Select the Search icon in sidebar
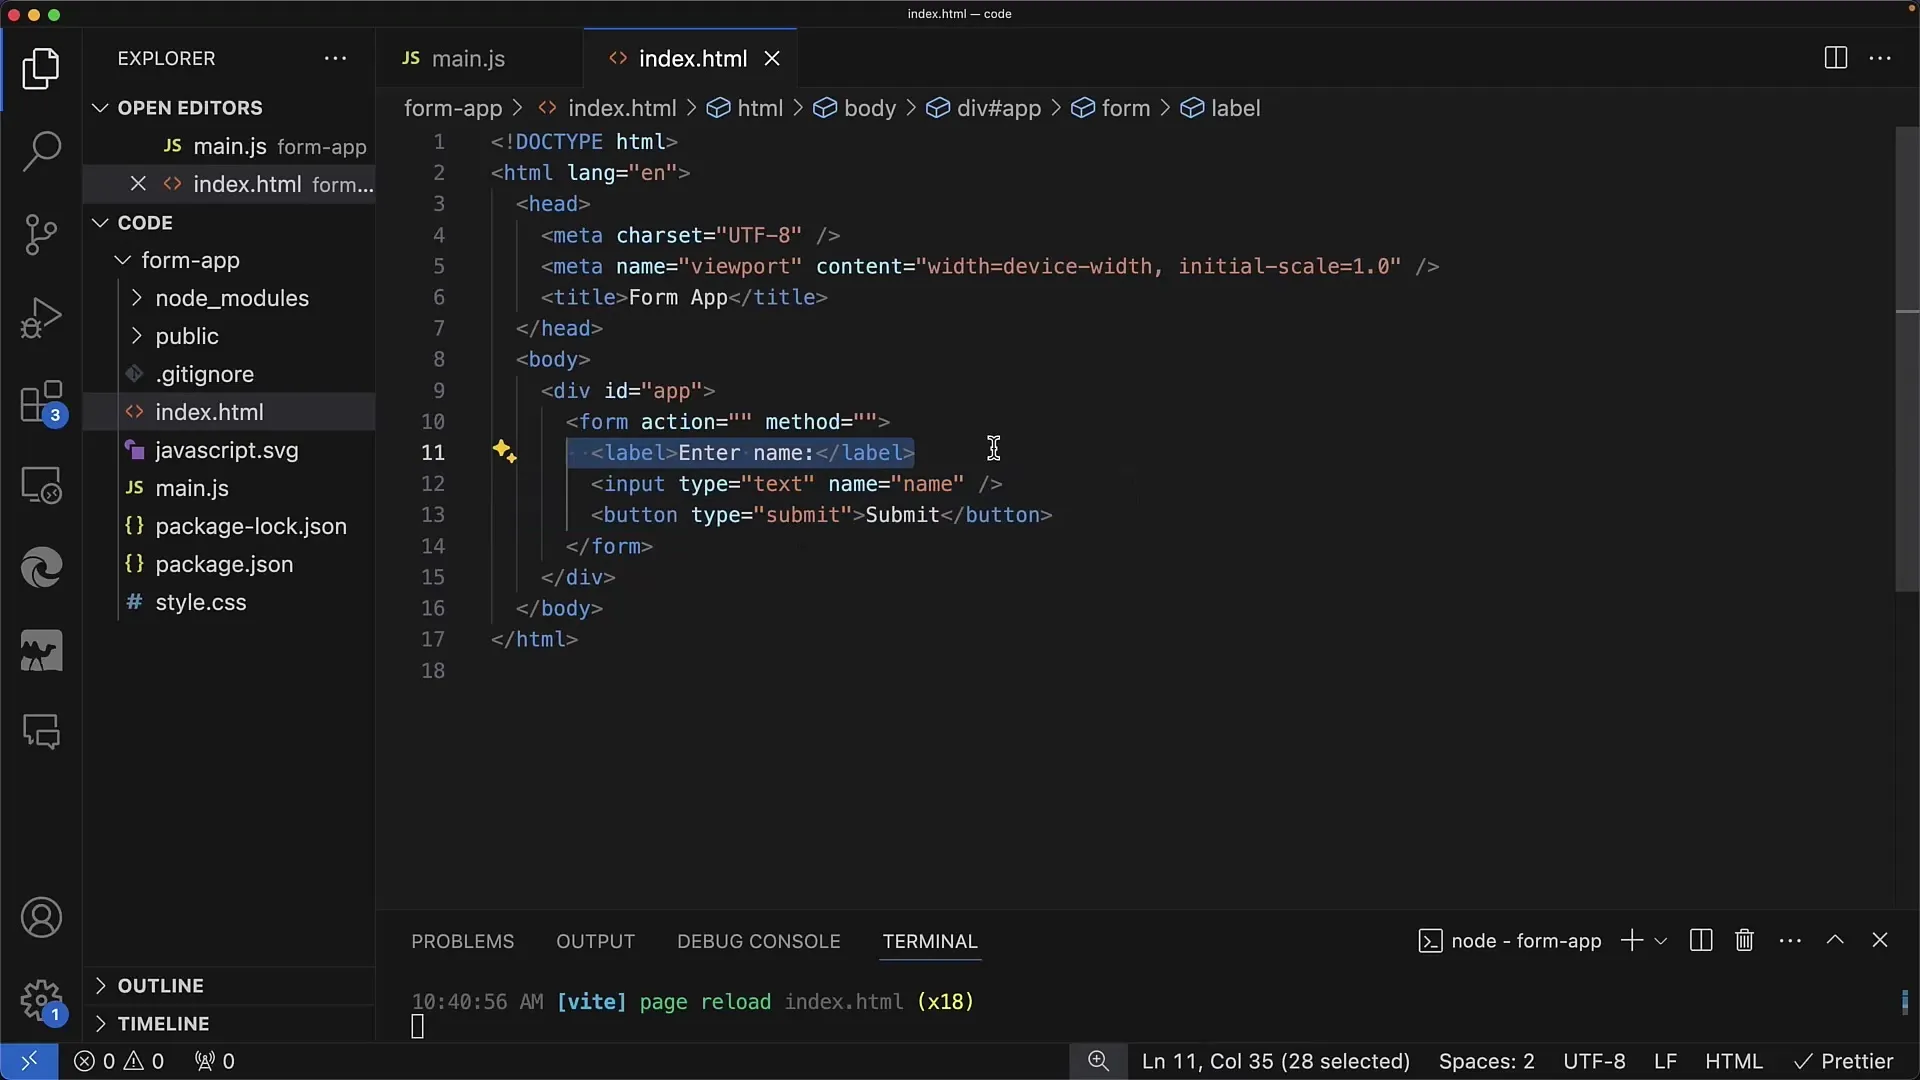This screenshot has height=1080, width=1920. [40, 149]
